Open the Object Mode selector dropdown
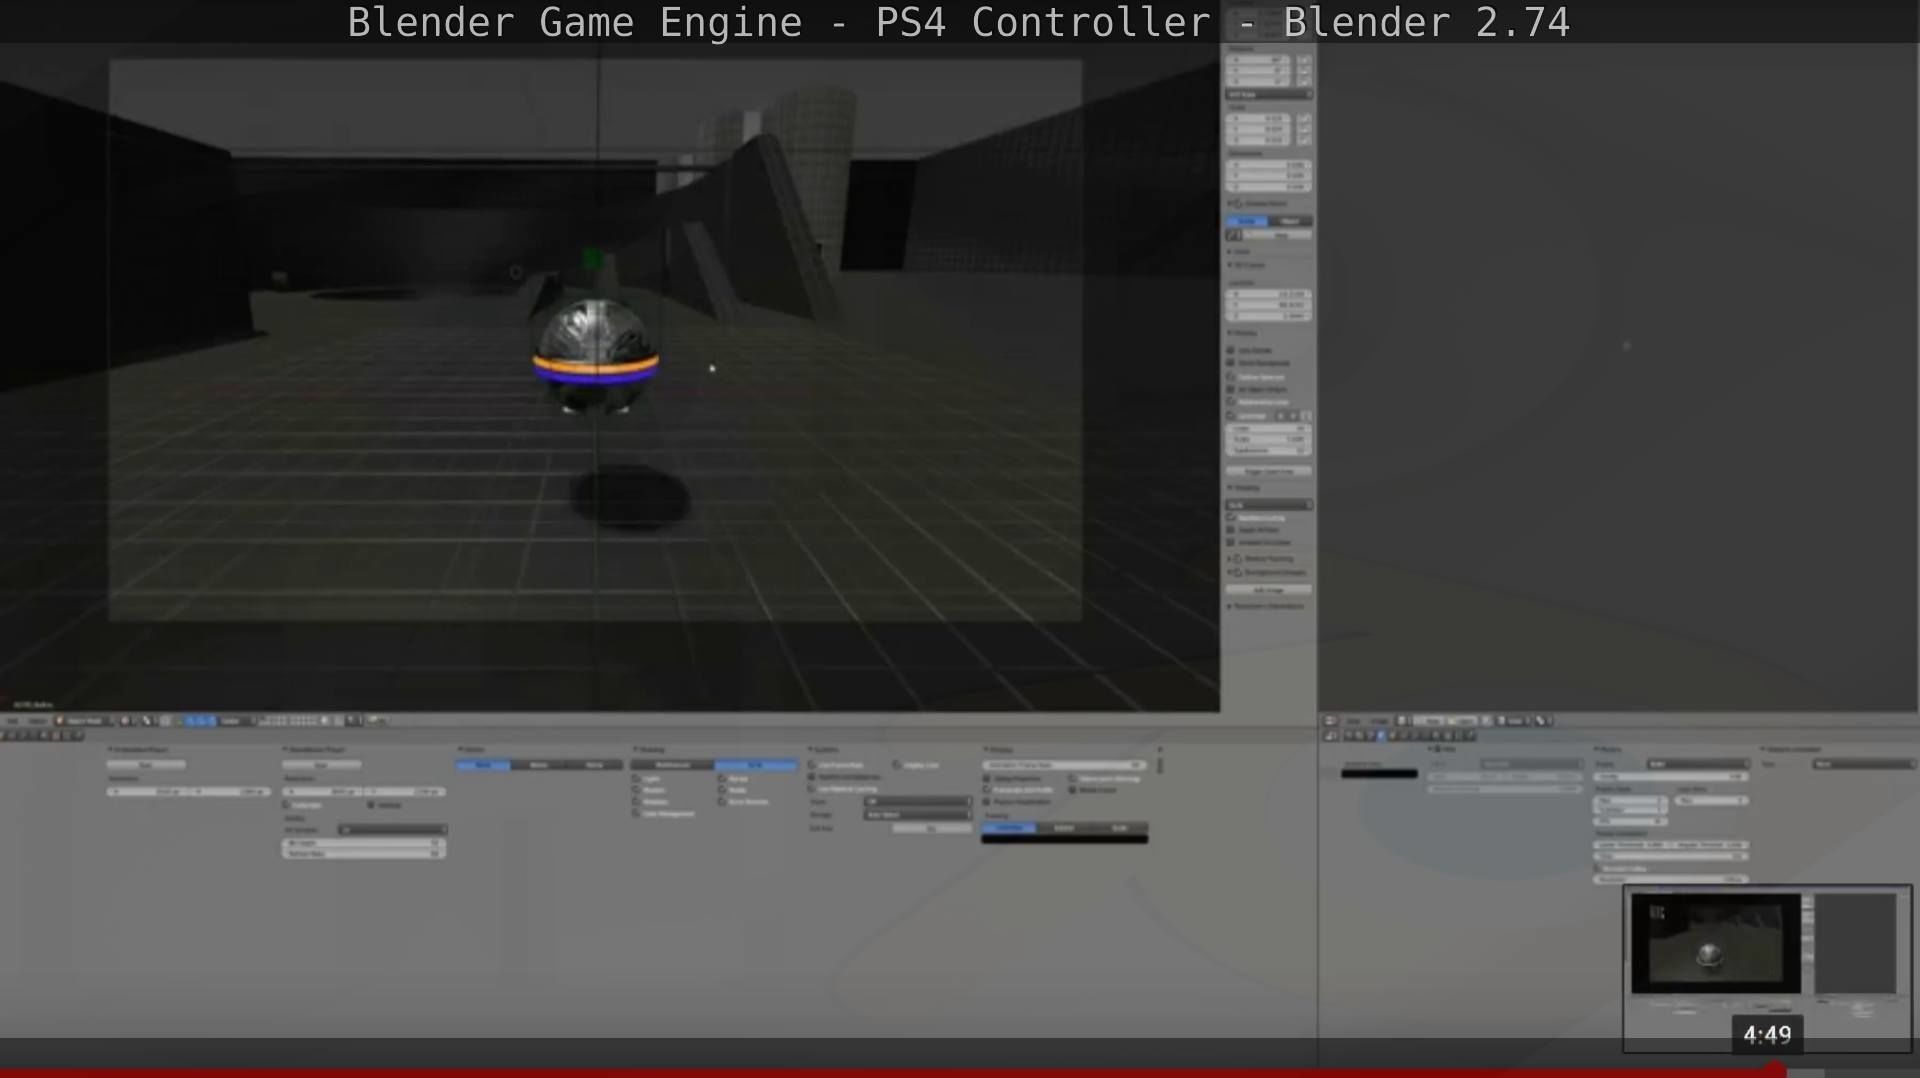 82,721
